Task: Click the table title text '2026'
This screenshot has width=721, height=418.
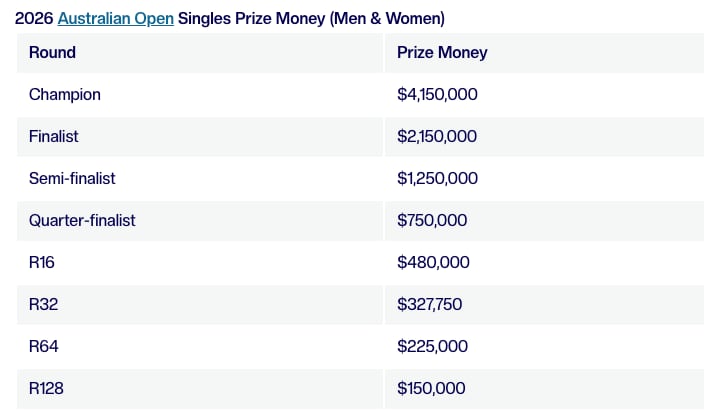Action: click(34, 19)
